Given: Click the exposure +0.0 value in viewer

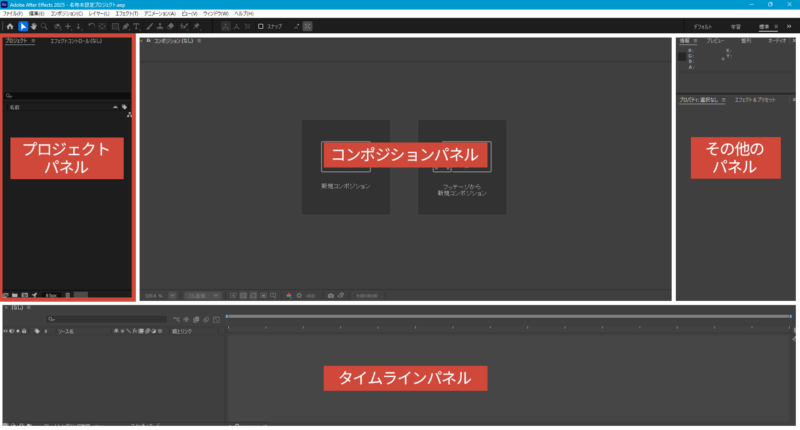Looking at the screenshot, I should [310, 296].
